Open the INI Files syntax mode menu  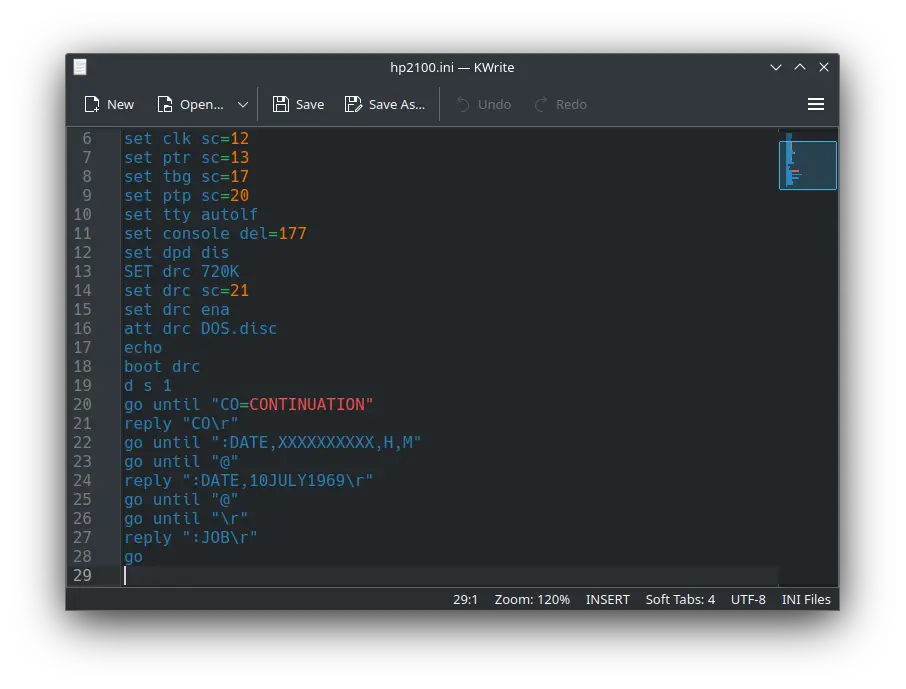click(805, 599)
